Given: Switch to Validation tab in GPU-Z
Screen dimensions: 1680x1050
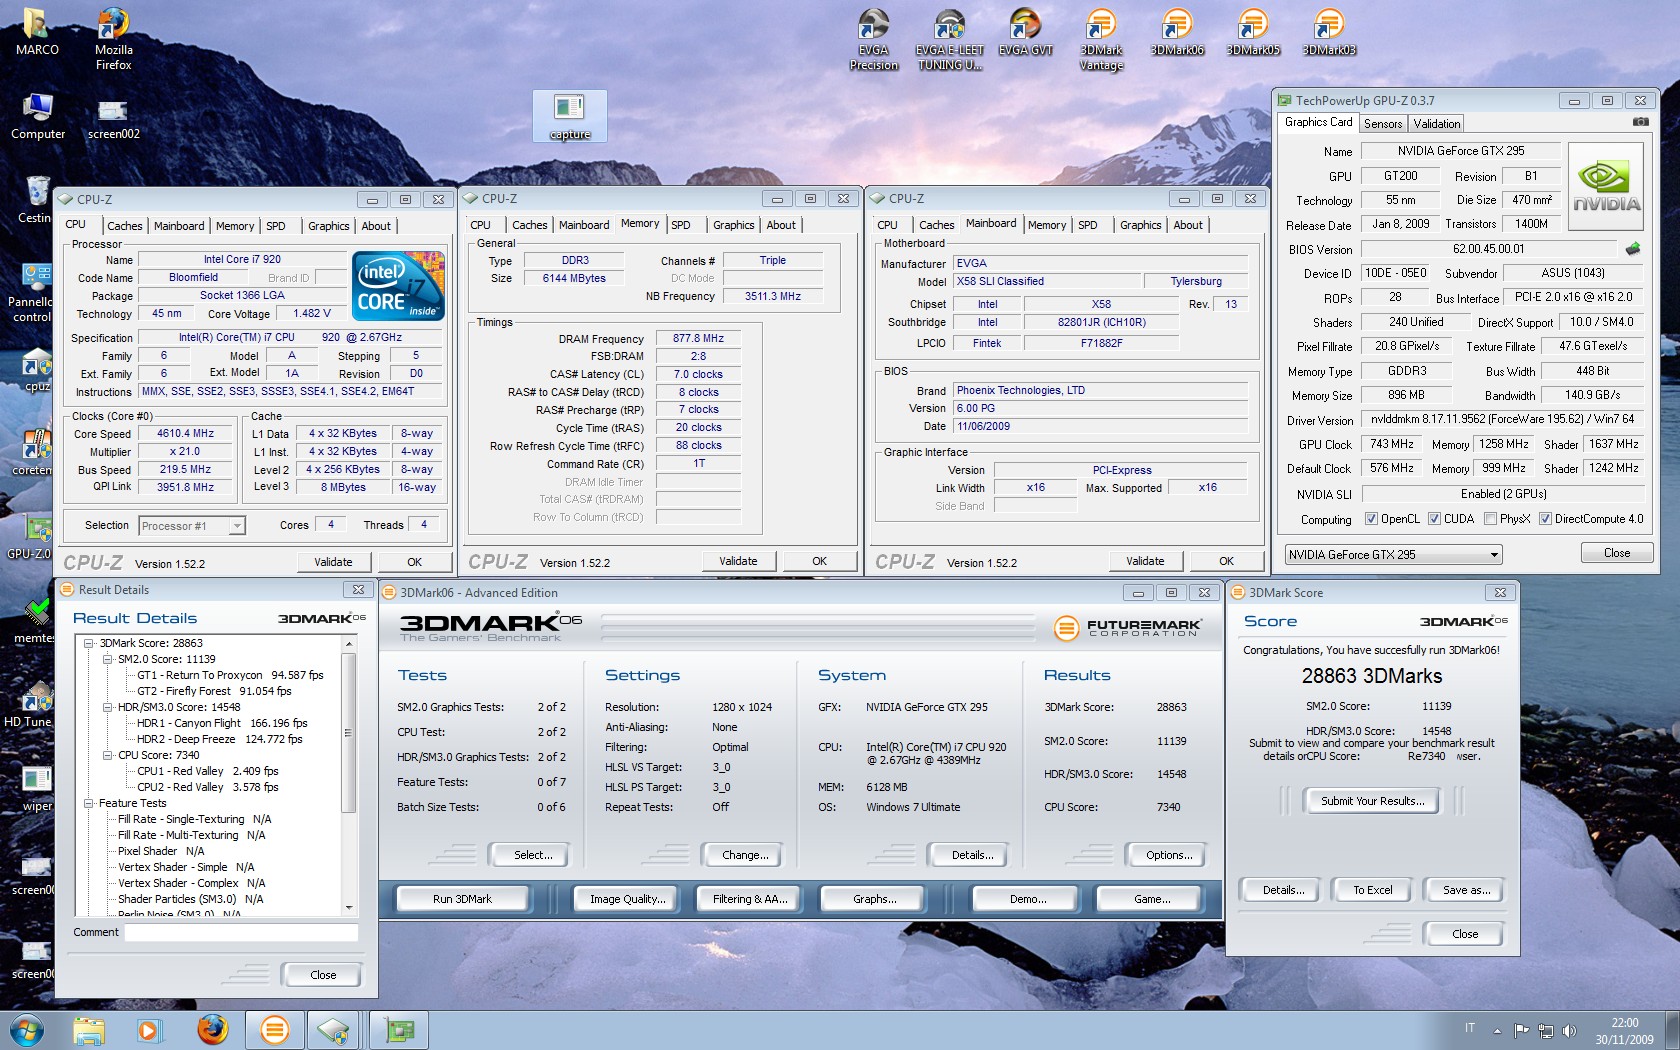Looking at the screenshot, I should [1437, 124].
